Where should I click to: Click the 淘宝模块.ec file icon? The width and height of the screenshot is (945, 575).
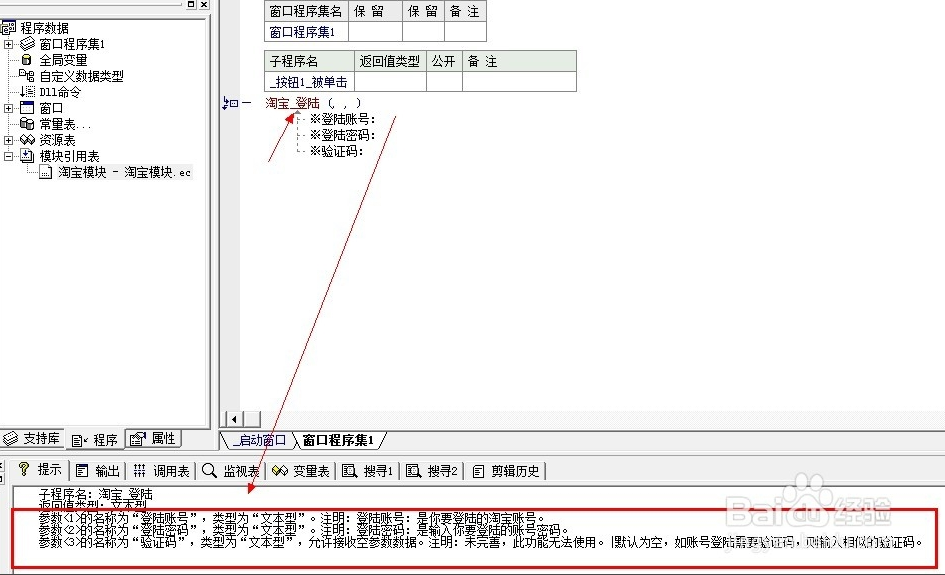(x=46, y=172)
